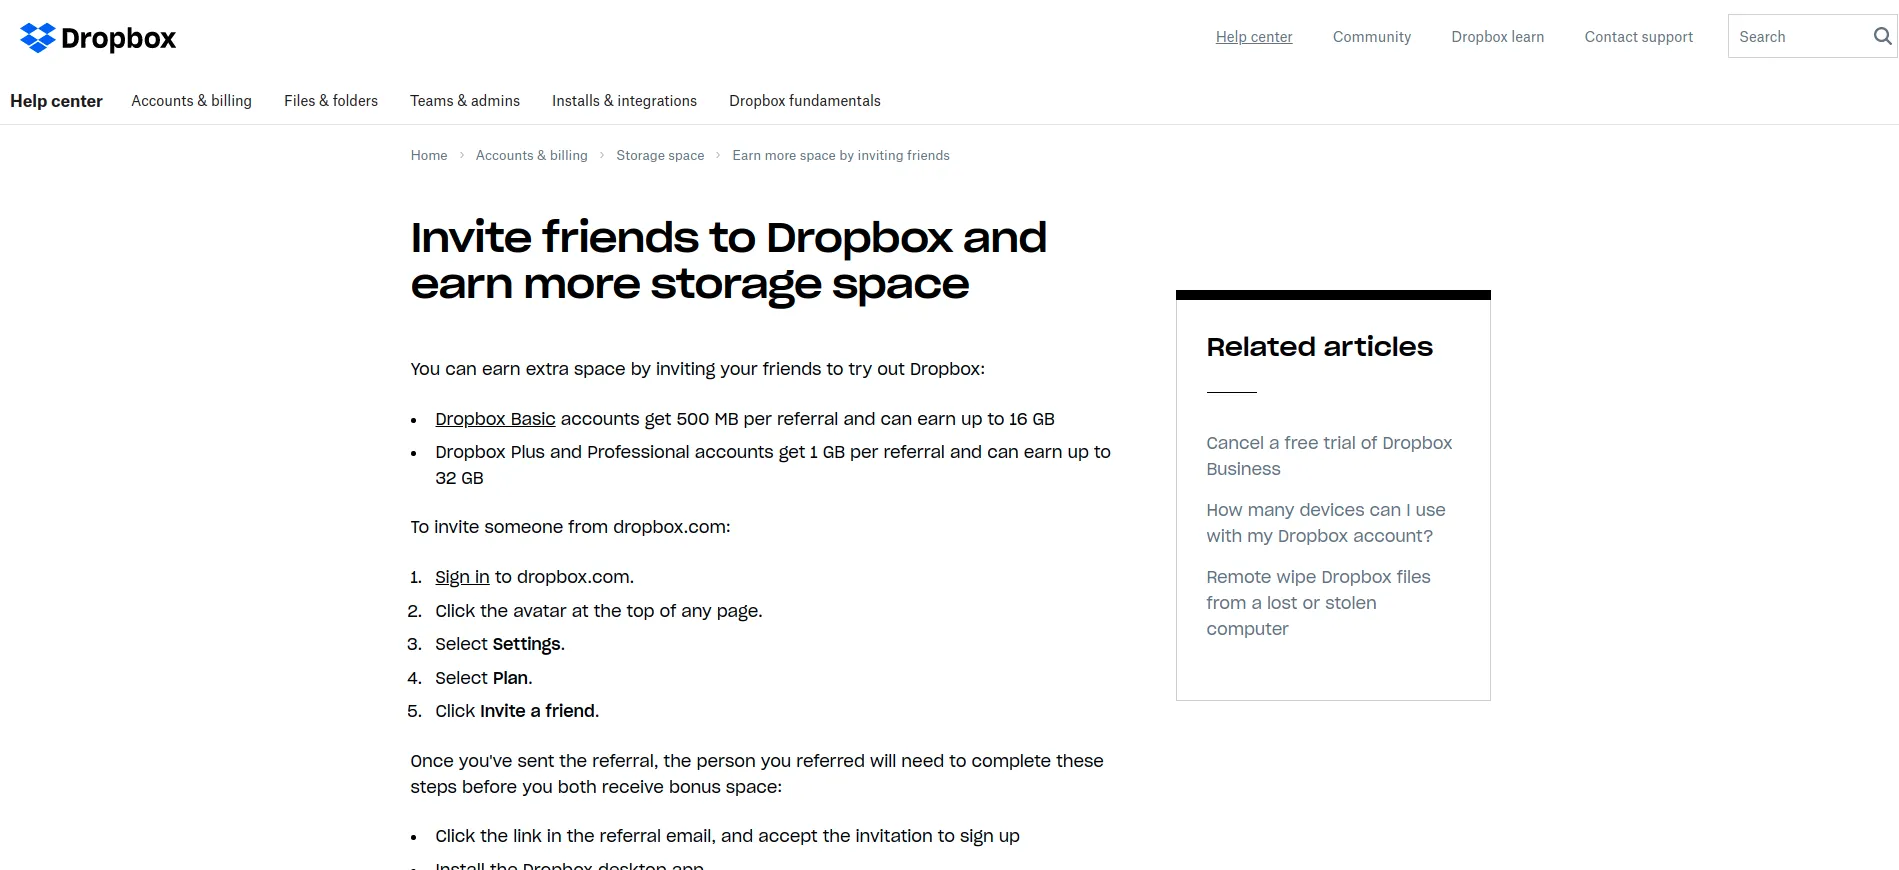Open Dropbox learn from the top navigation
This screenshot has height=870, width=1899.
1497,37
